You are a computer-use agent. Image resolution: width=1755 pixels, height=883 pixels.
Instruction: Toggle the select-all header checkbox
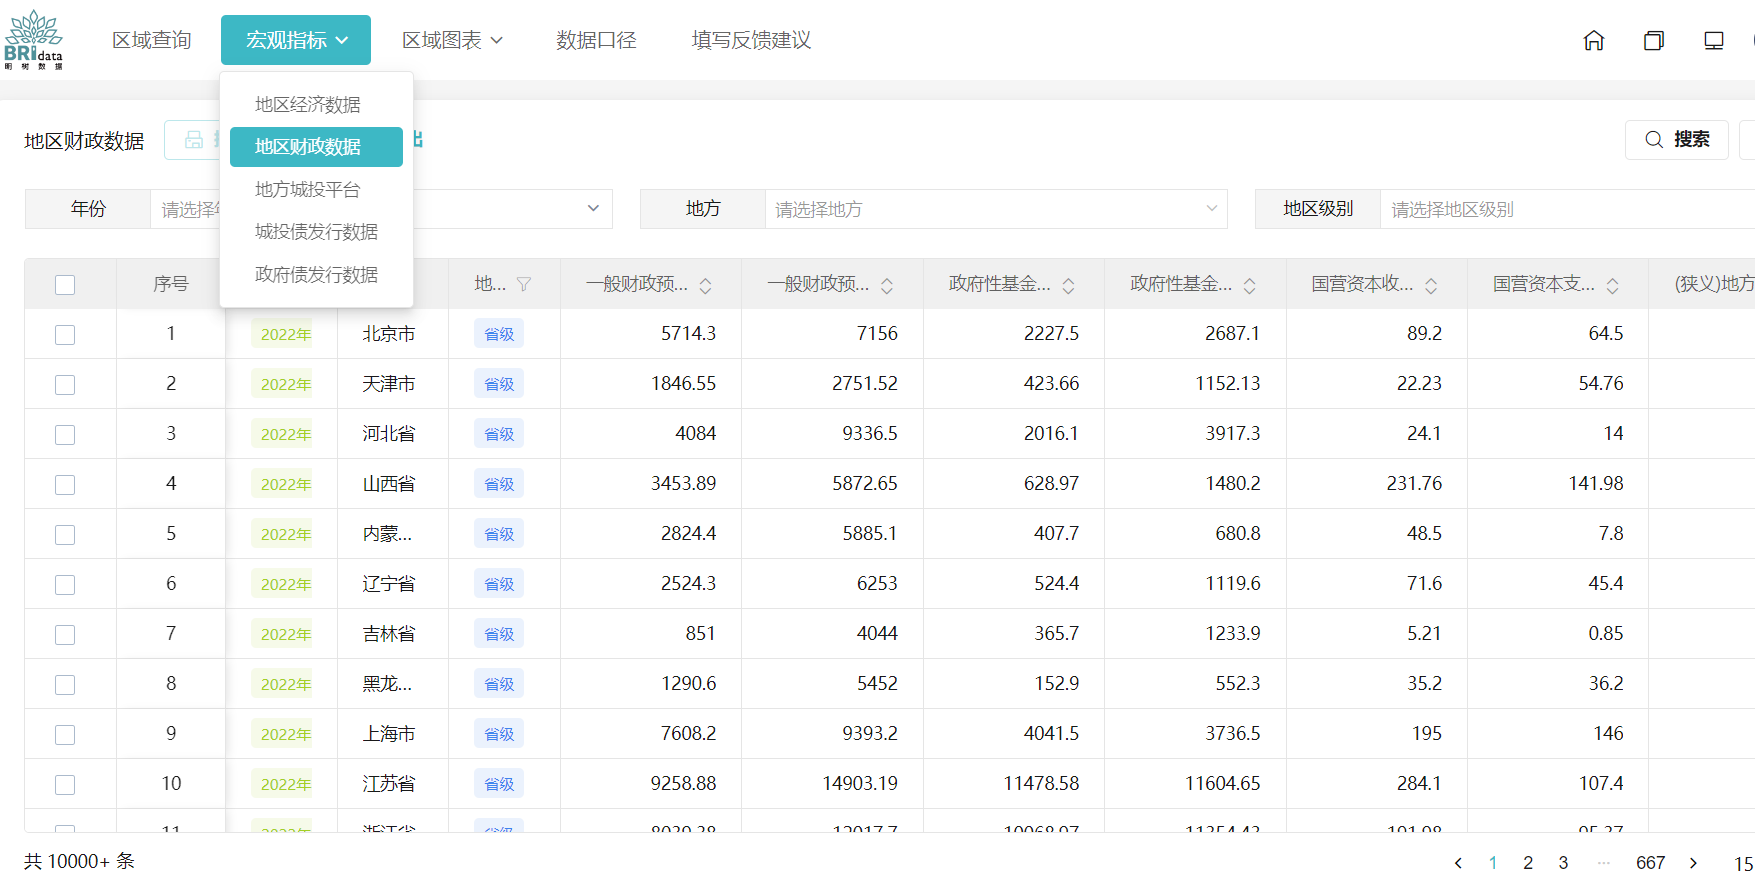(x=65, y=285)
